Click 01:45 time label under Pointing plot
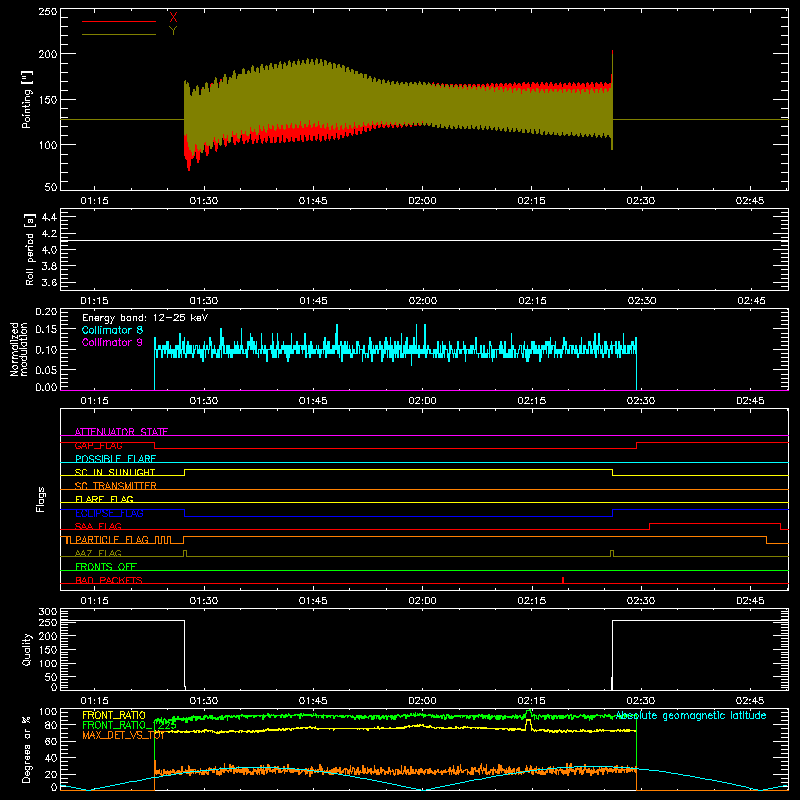800x800 pixels. tap(313, 201)
